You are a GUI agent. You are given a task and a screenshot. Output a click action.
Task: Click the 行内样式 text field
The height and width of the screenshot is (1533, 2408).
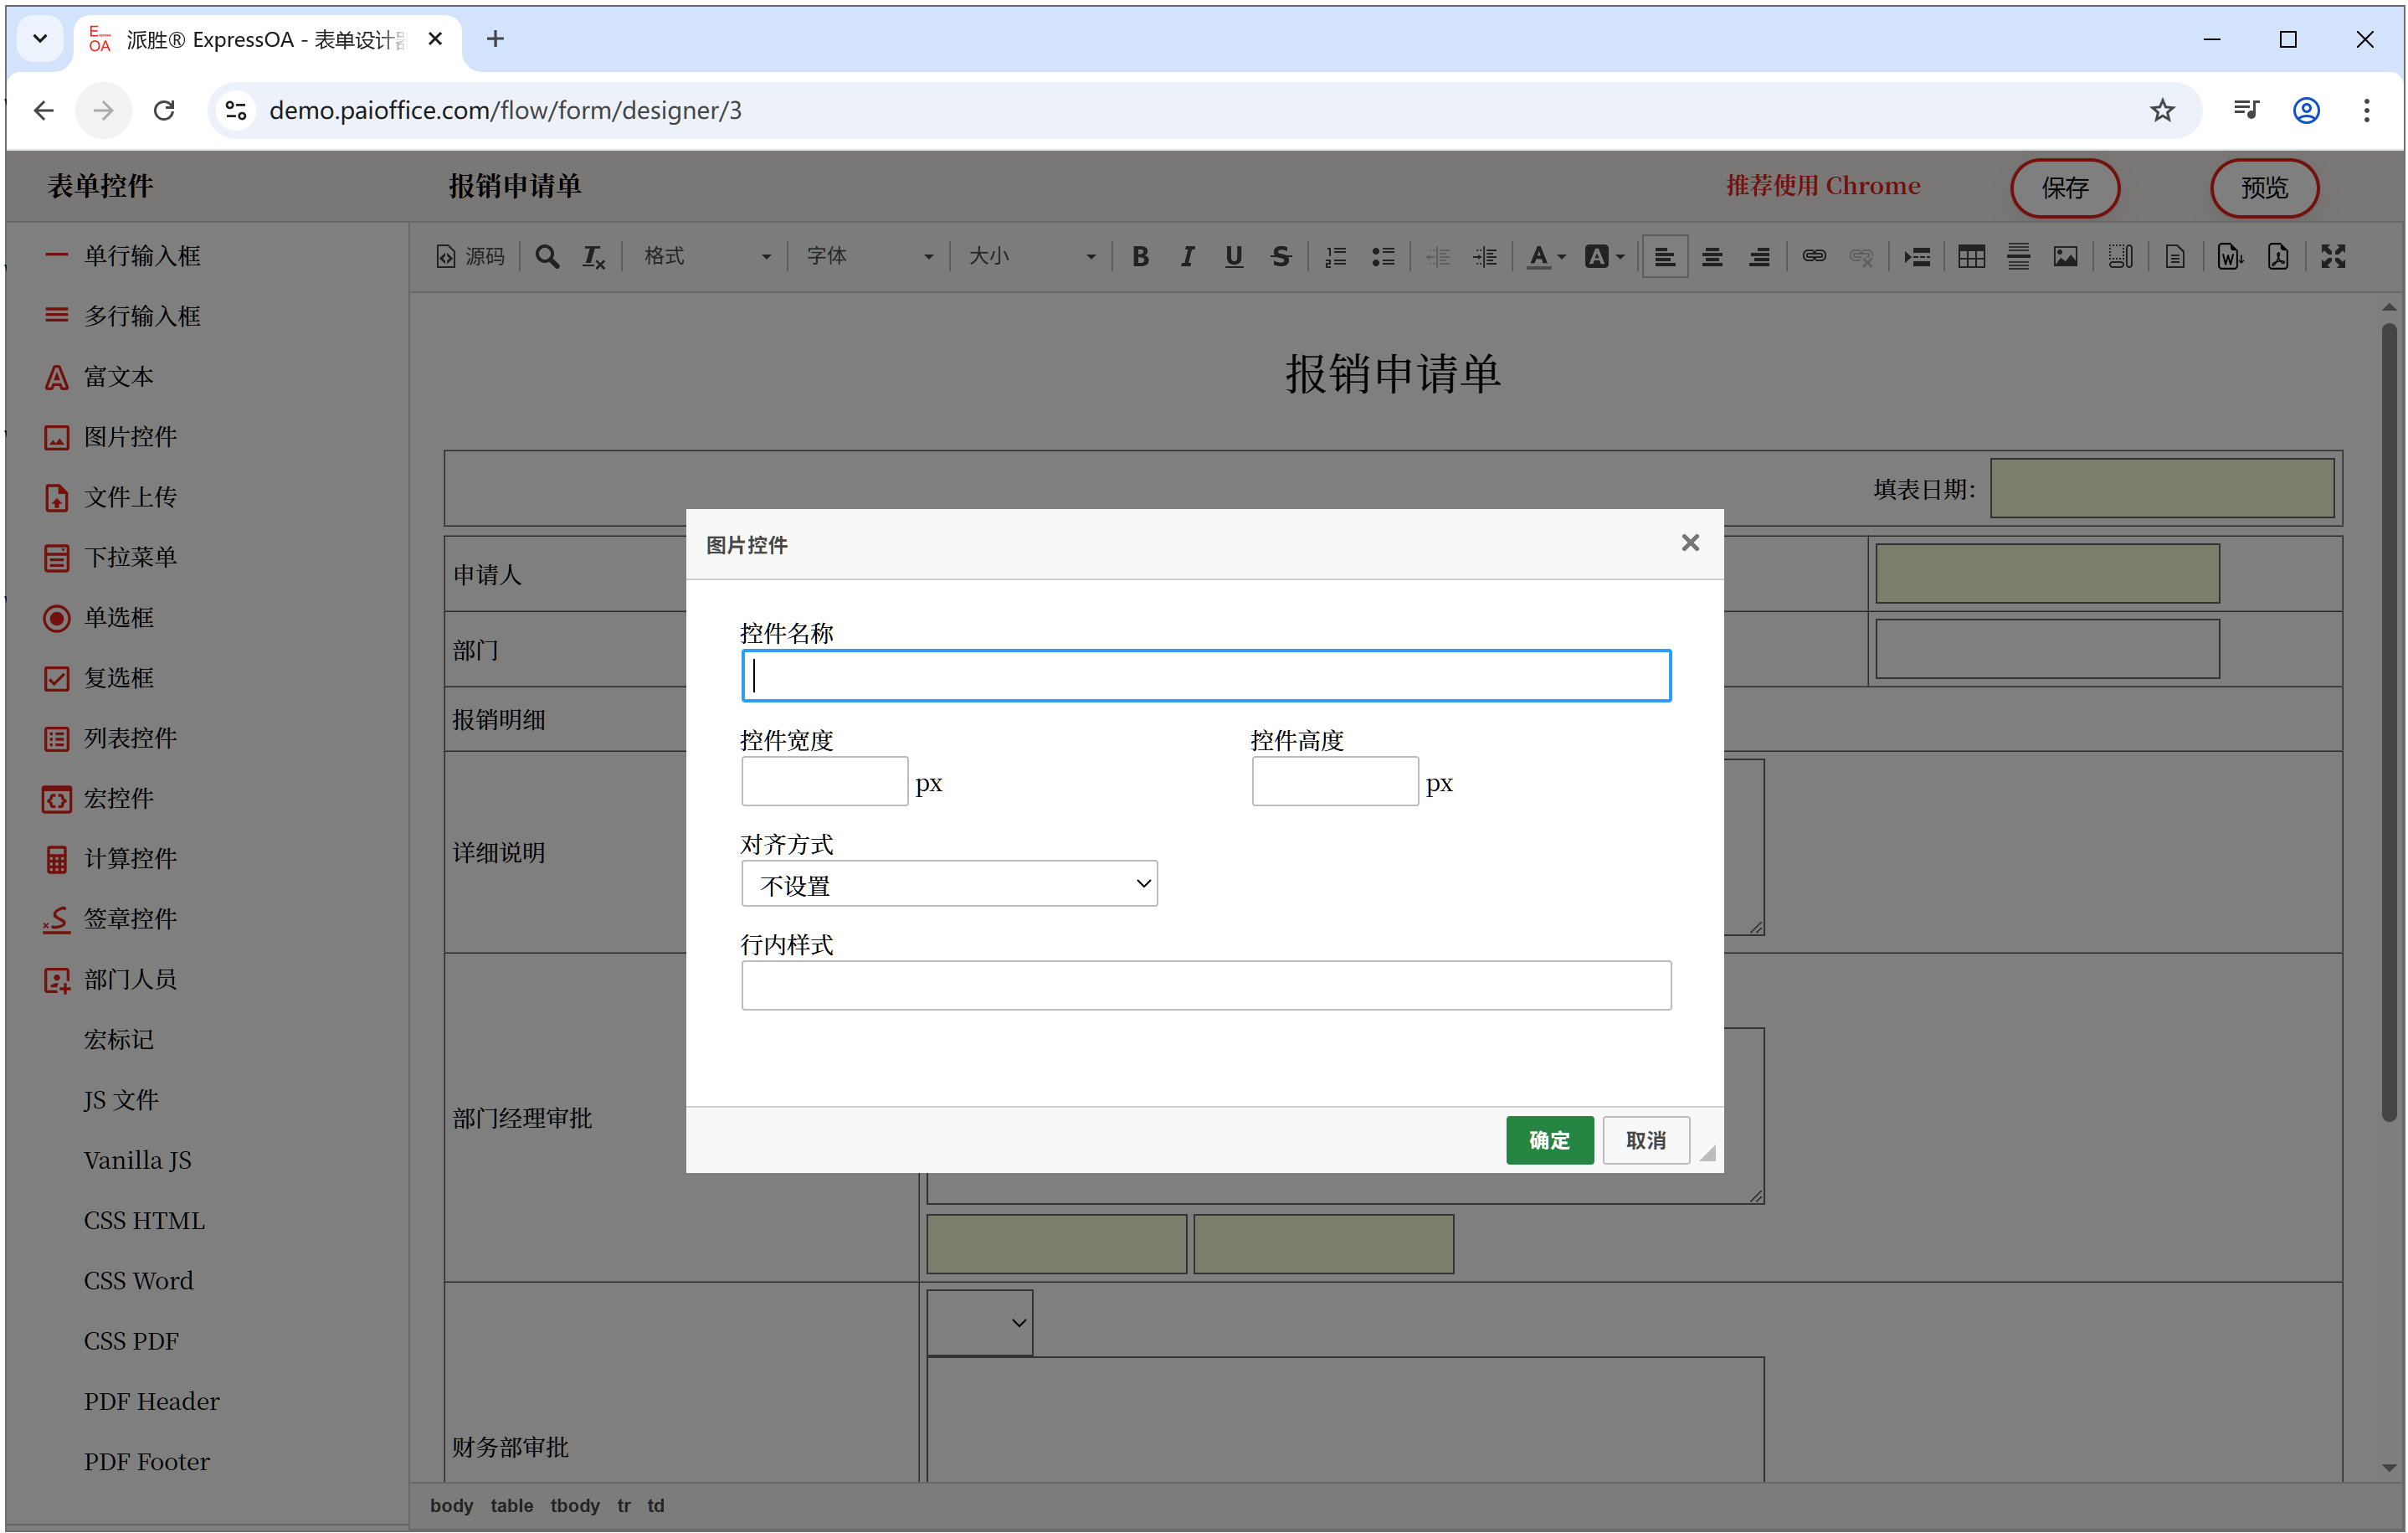click(1205, 986)
